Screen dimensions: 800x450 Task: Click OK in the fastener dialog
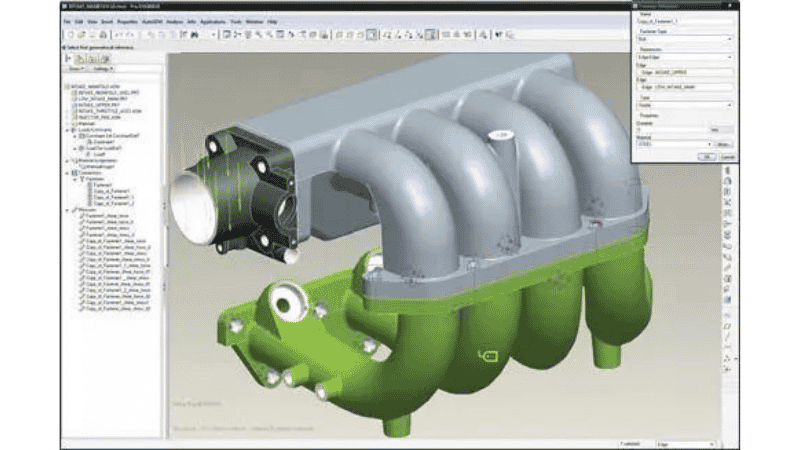[707, 157]
